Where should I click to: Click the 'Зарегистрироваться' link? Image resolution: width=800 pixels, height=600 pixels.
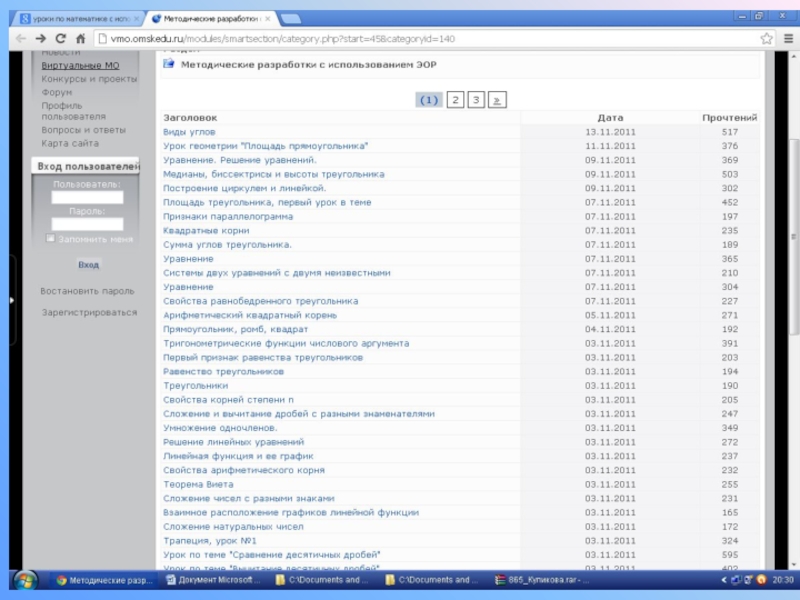coord(89,312)
